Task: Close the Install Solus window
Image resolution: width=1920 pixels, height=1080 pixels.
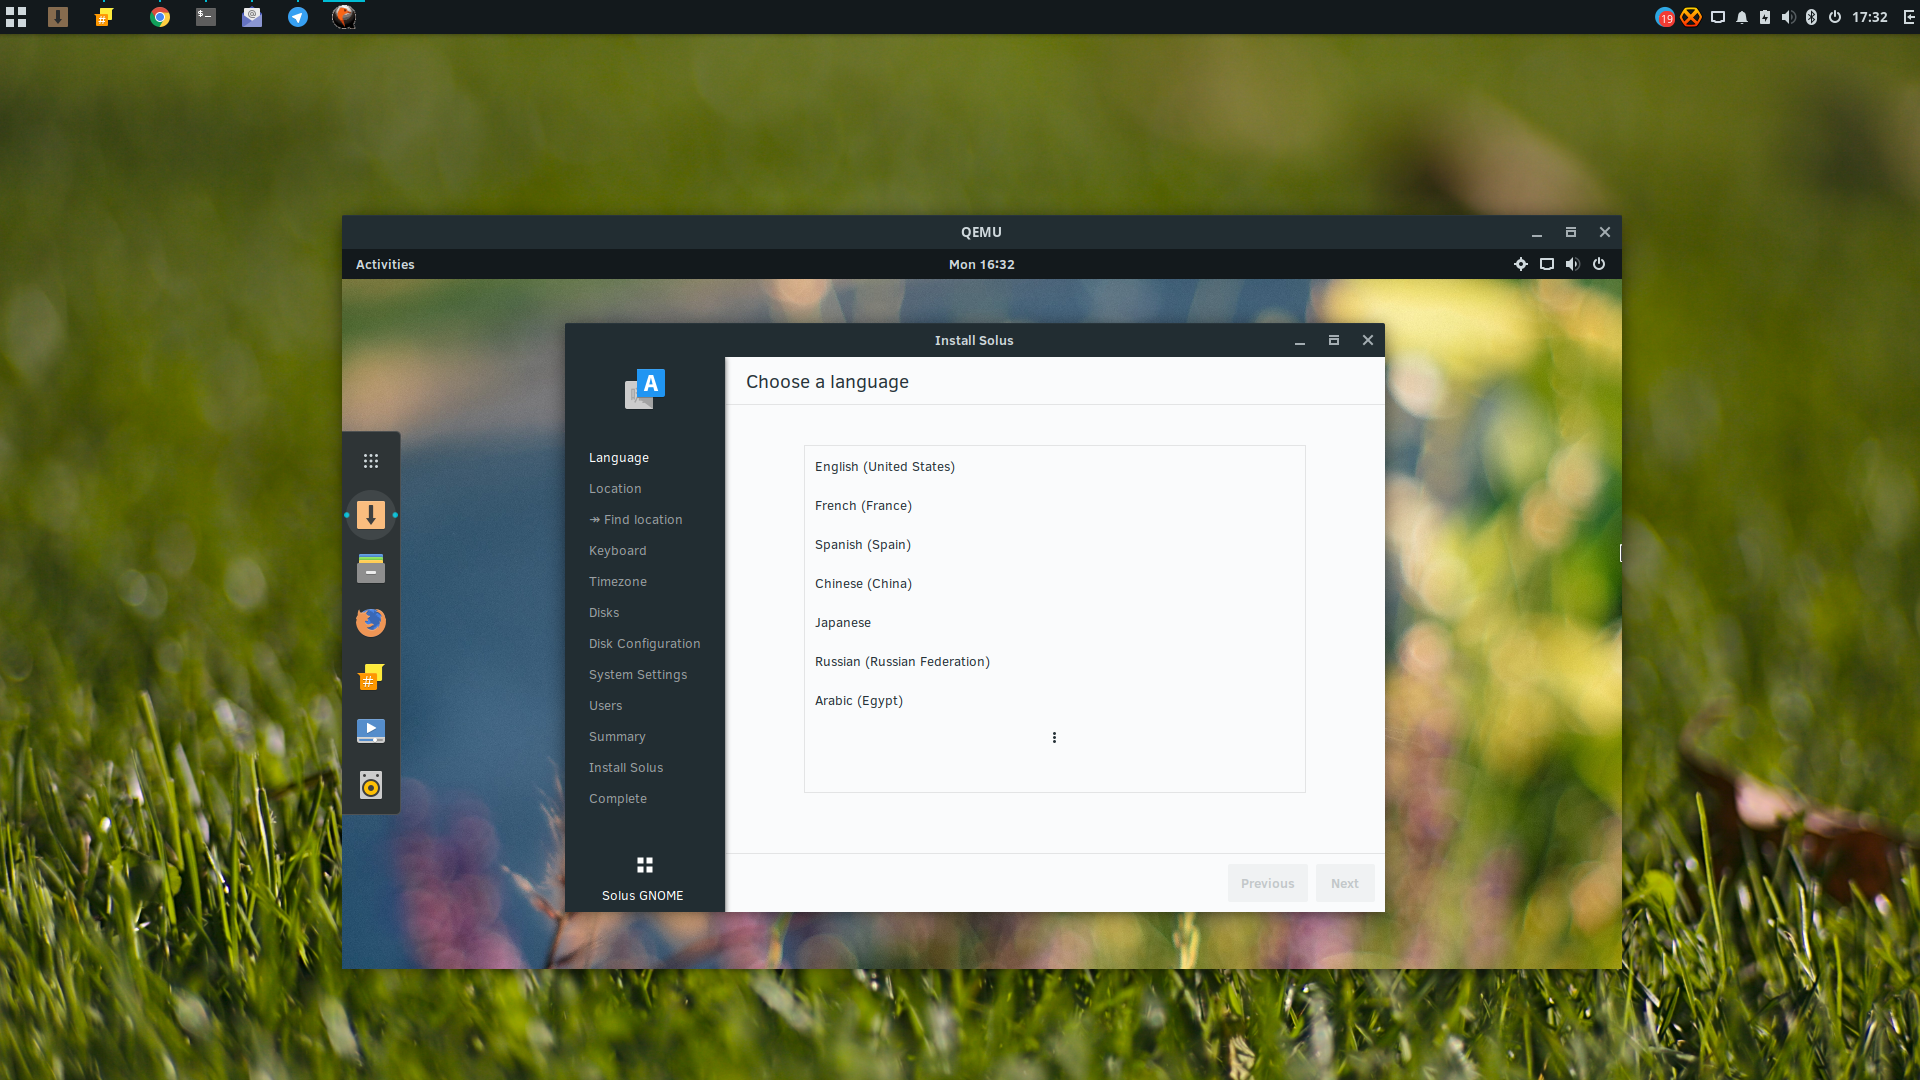Action: tap(1368, 341)
